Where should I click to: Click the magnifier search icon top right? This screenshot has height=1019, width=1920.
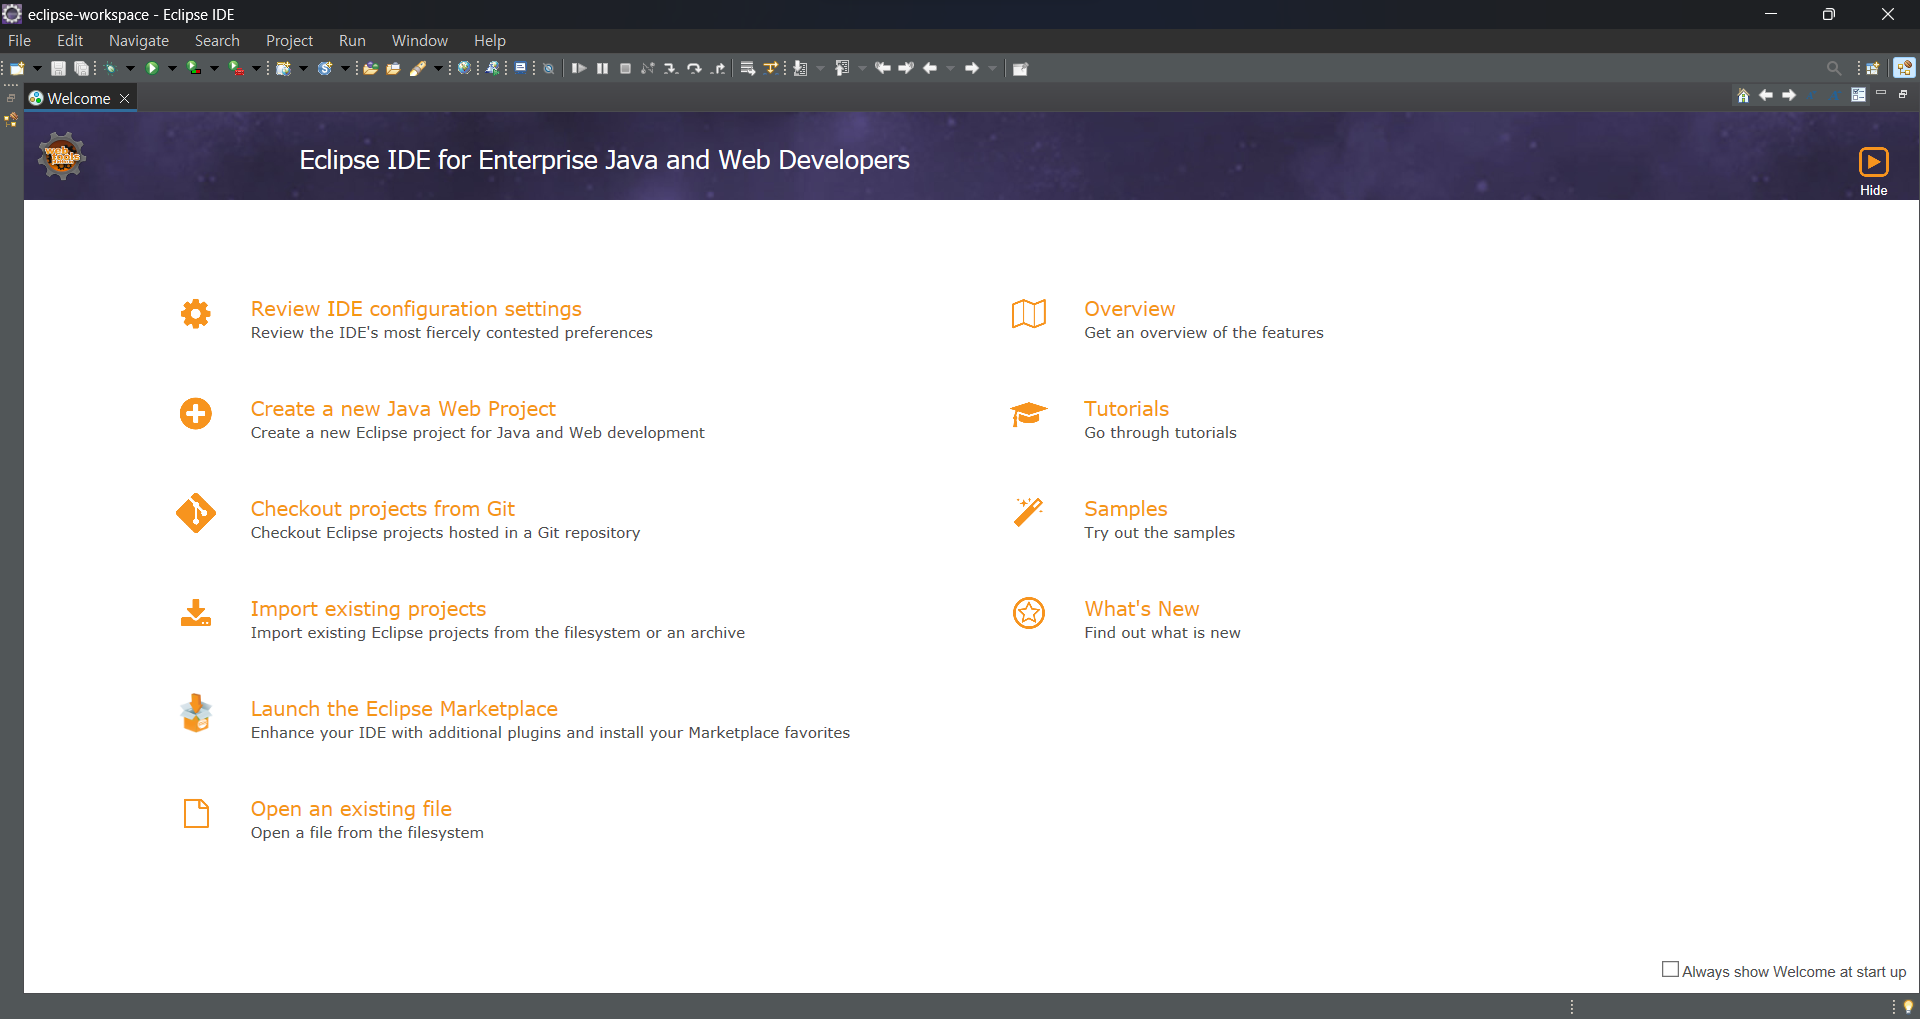coord(1834,68)
